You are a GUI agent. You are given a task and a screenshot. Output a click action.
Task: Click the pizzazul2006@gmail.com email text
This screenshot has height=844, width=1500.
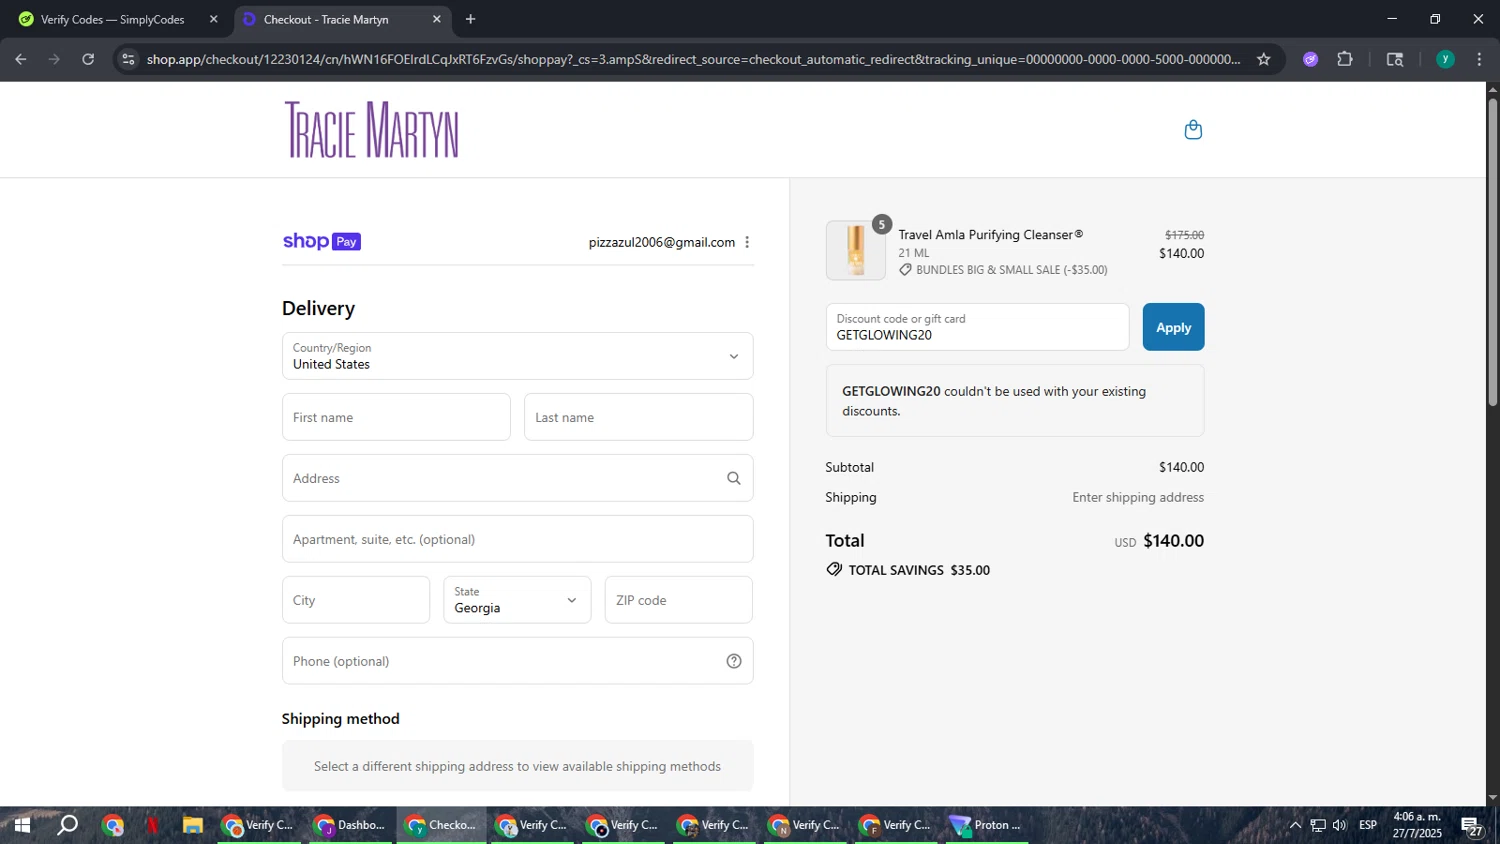[662, 242]
